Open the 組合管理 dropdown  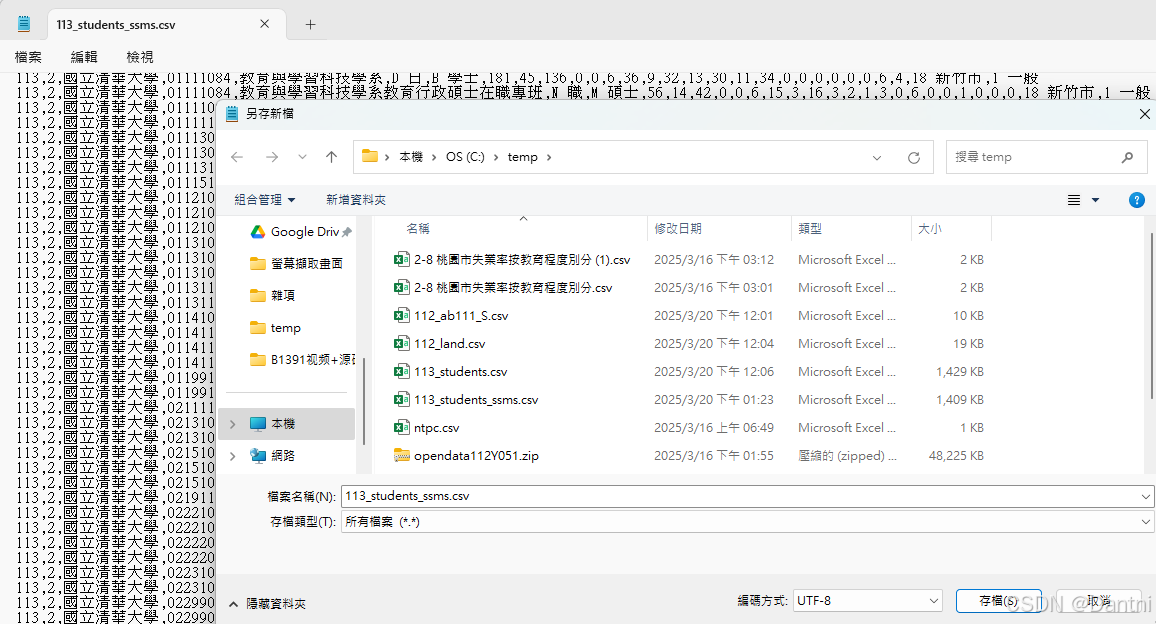(265, 200)
